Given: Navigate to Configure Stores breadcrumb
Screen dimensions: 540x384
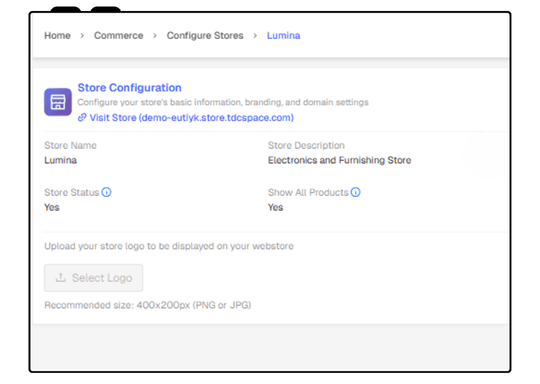Looking at the screenshot, I should coord(205,35).
